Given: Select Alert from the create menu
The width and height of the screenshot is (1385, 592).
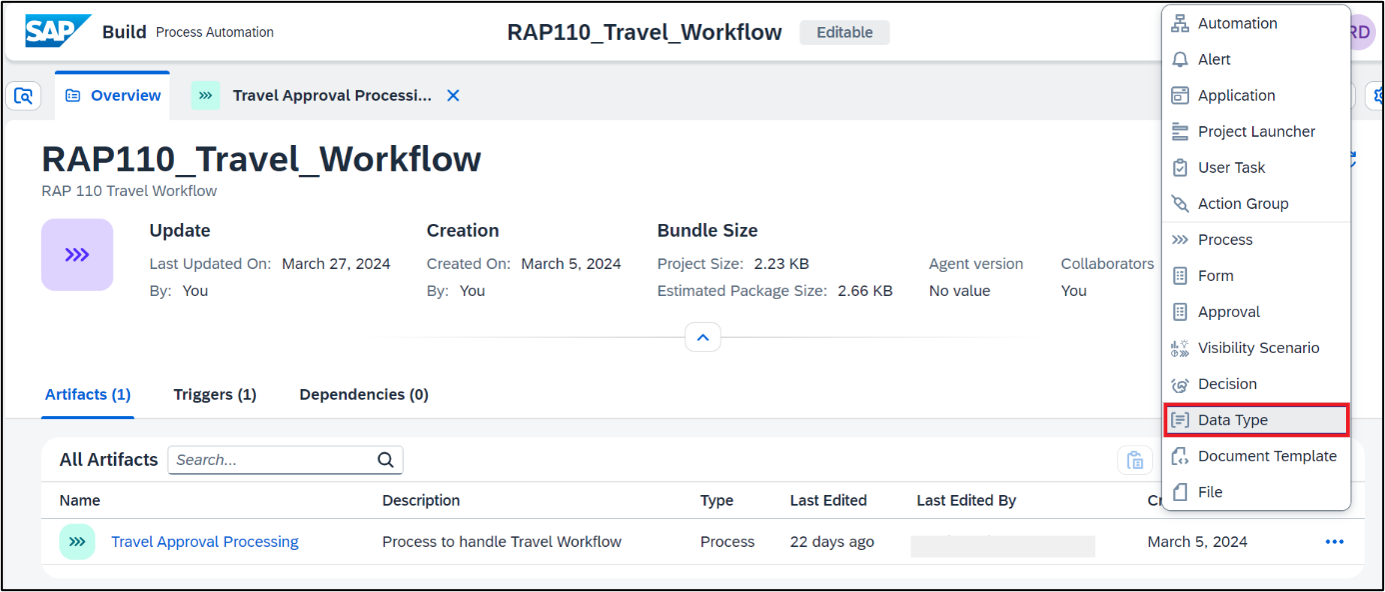Looking at the screenshot, I should coord(1256,59).
